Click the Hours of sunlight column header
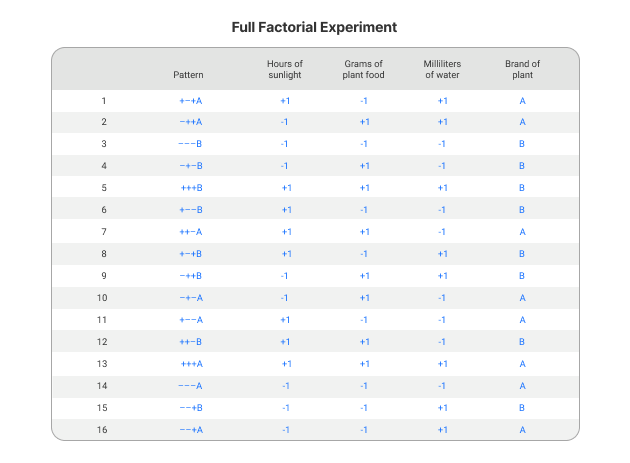 click(285, 69)
